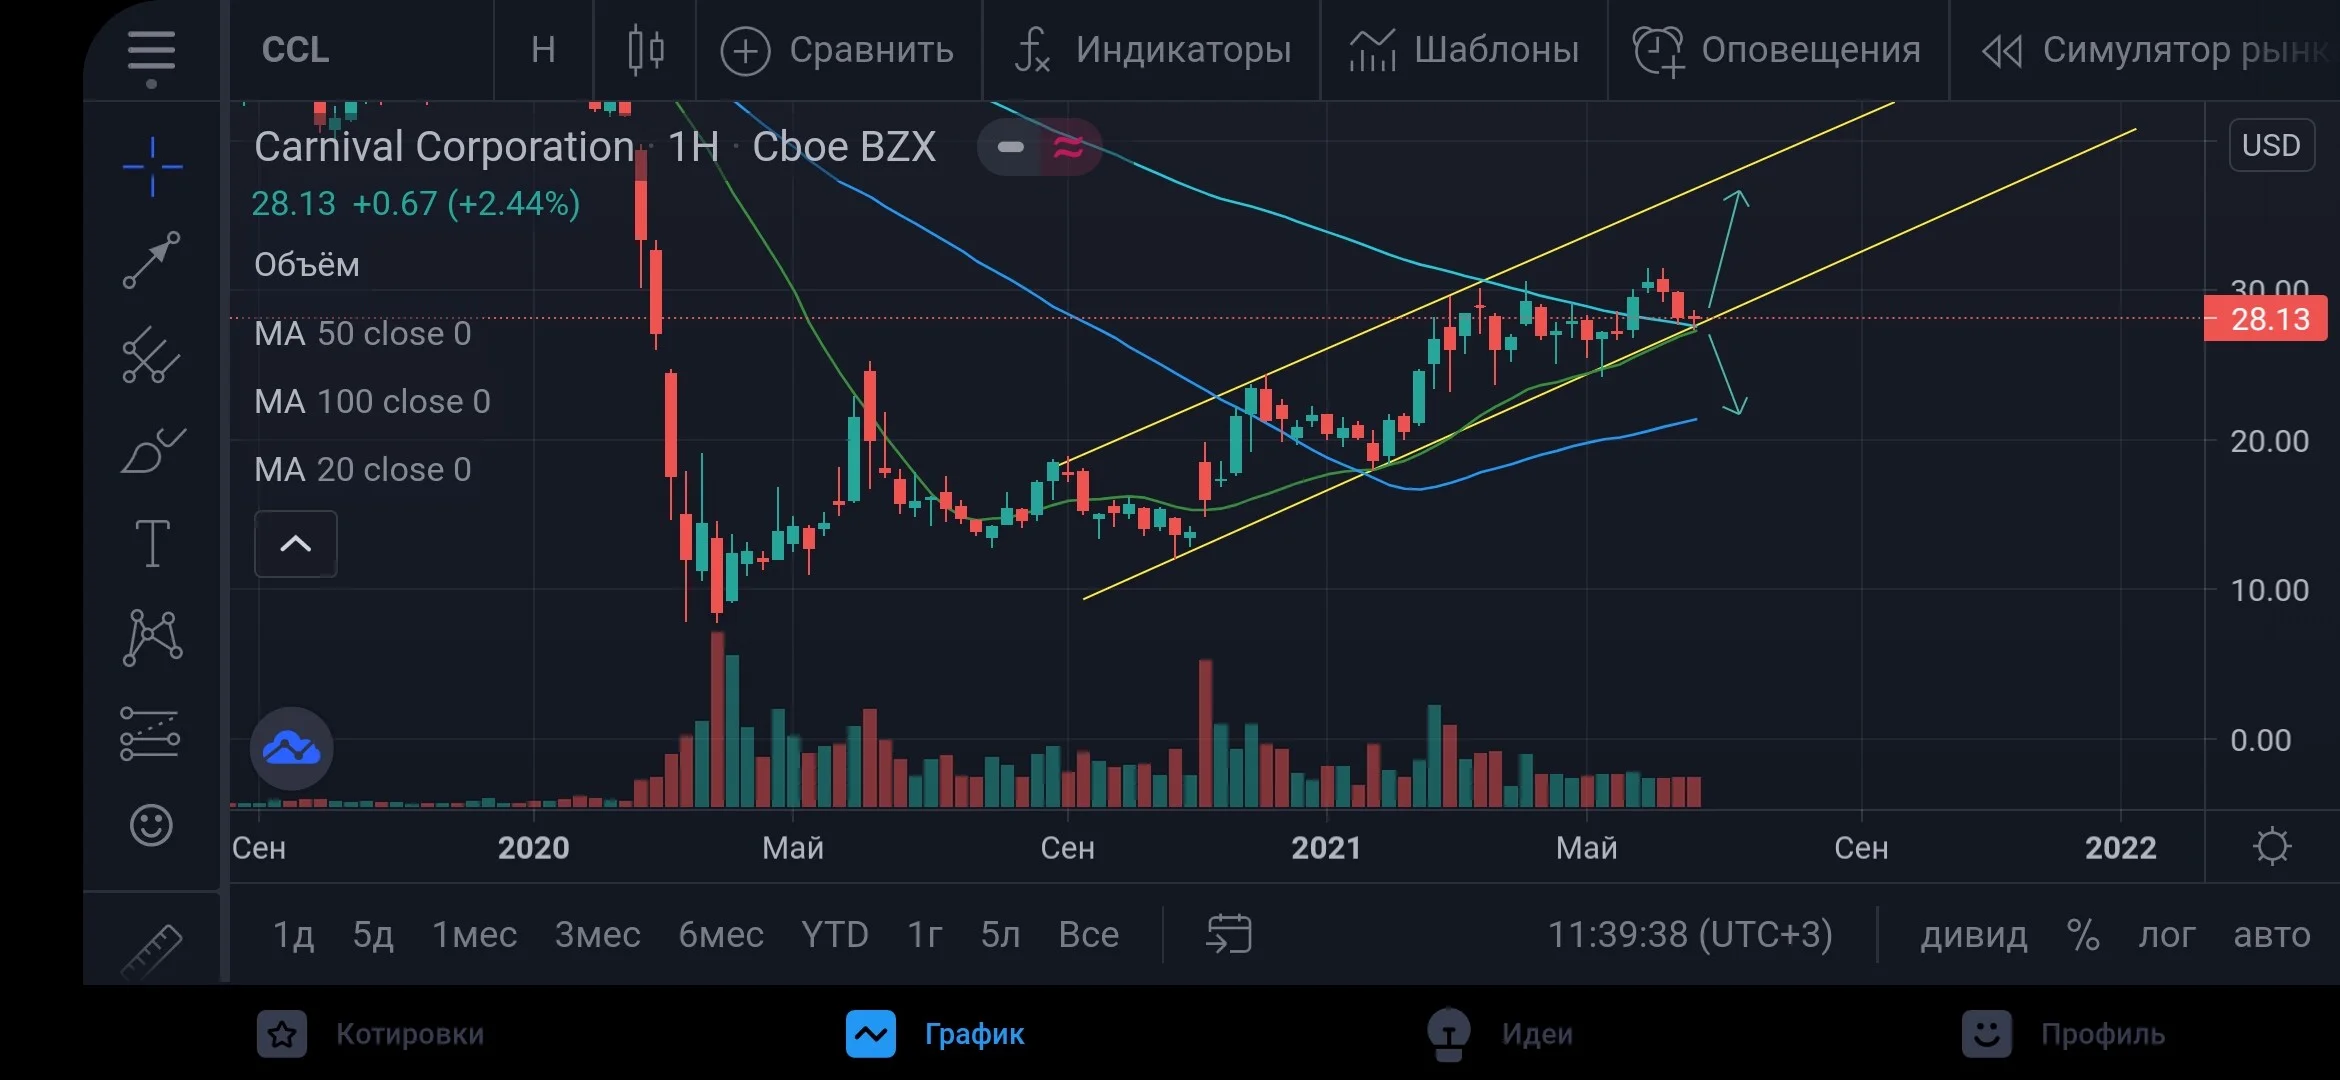Set range to YTD
This screenshot has height=1080, width=2340.
(x=835, y=935)
